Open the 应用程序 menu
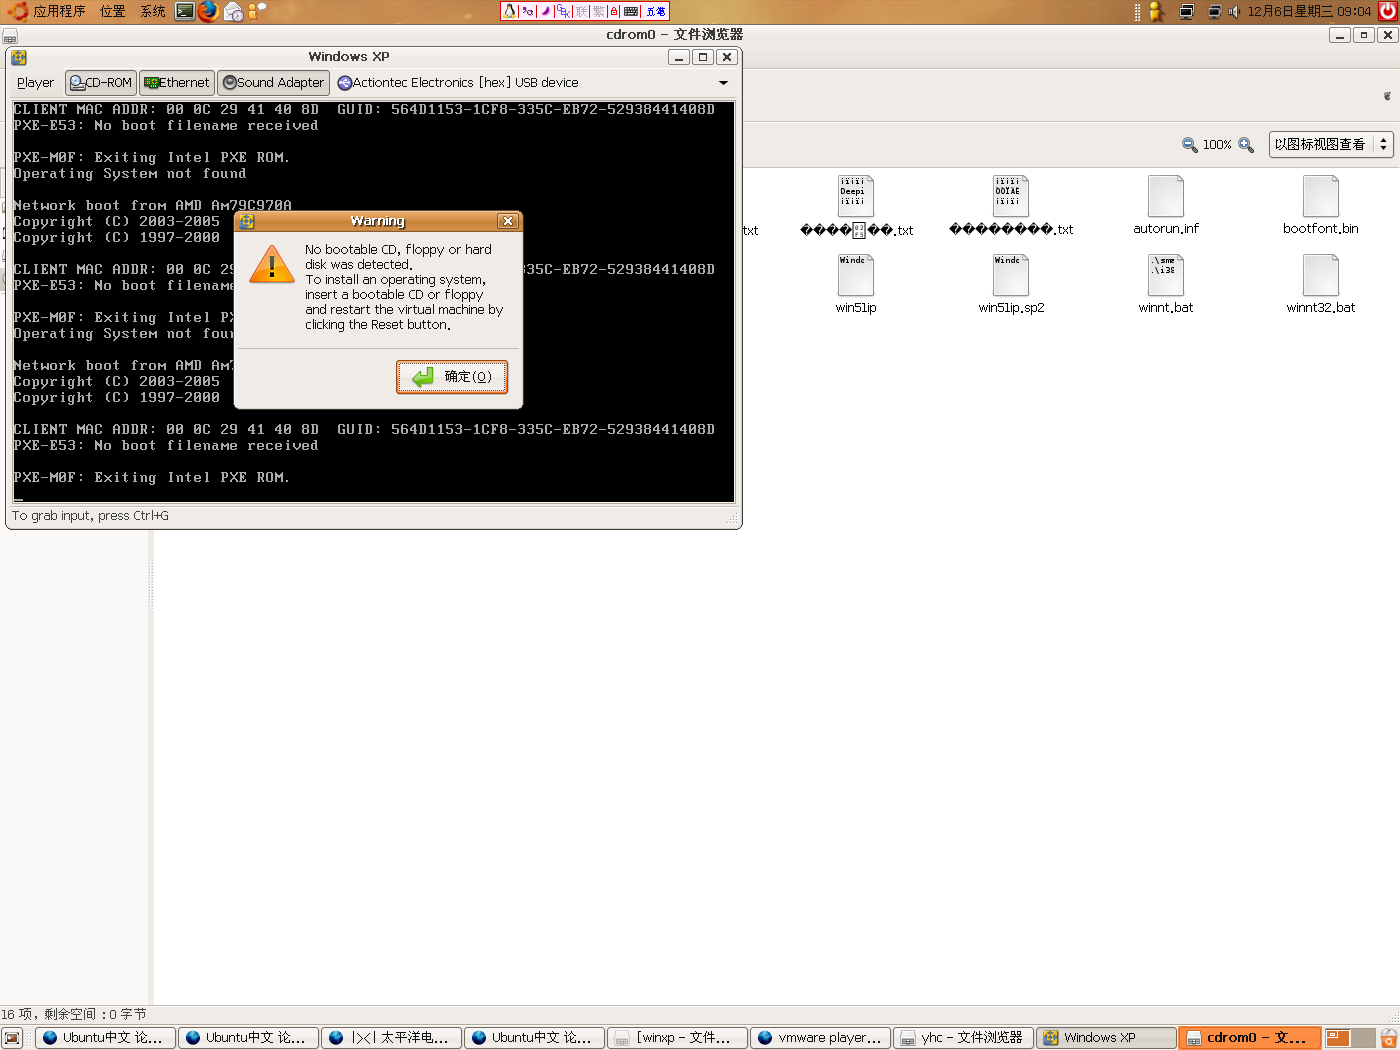This screenshot has height=1050, width=1400. point(59,11)
